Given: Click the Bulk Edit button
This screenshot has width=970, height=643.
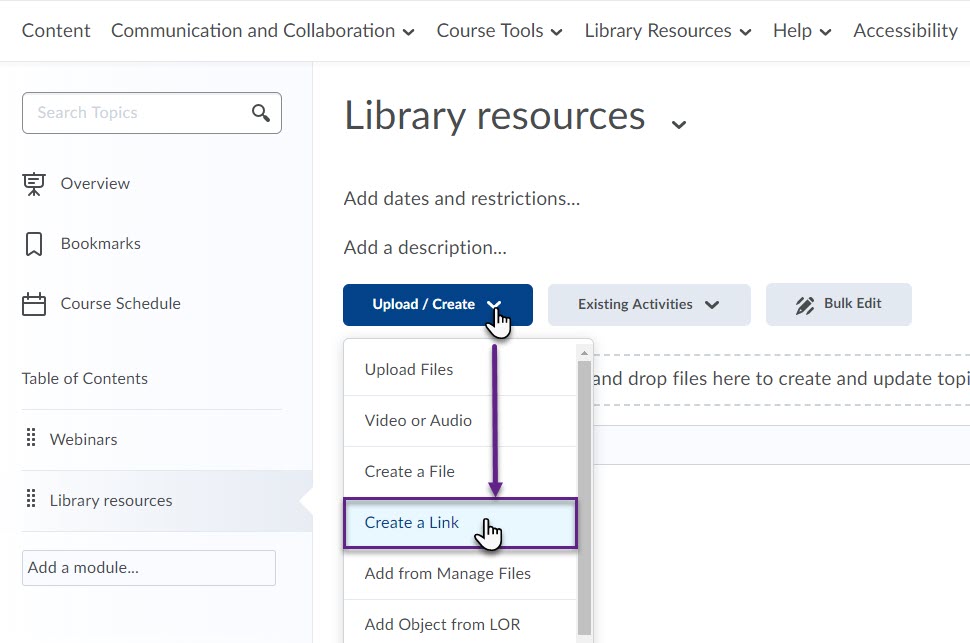Looking at the screenshot, I should pos(838,304).
